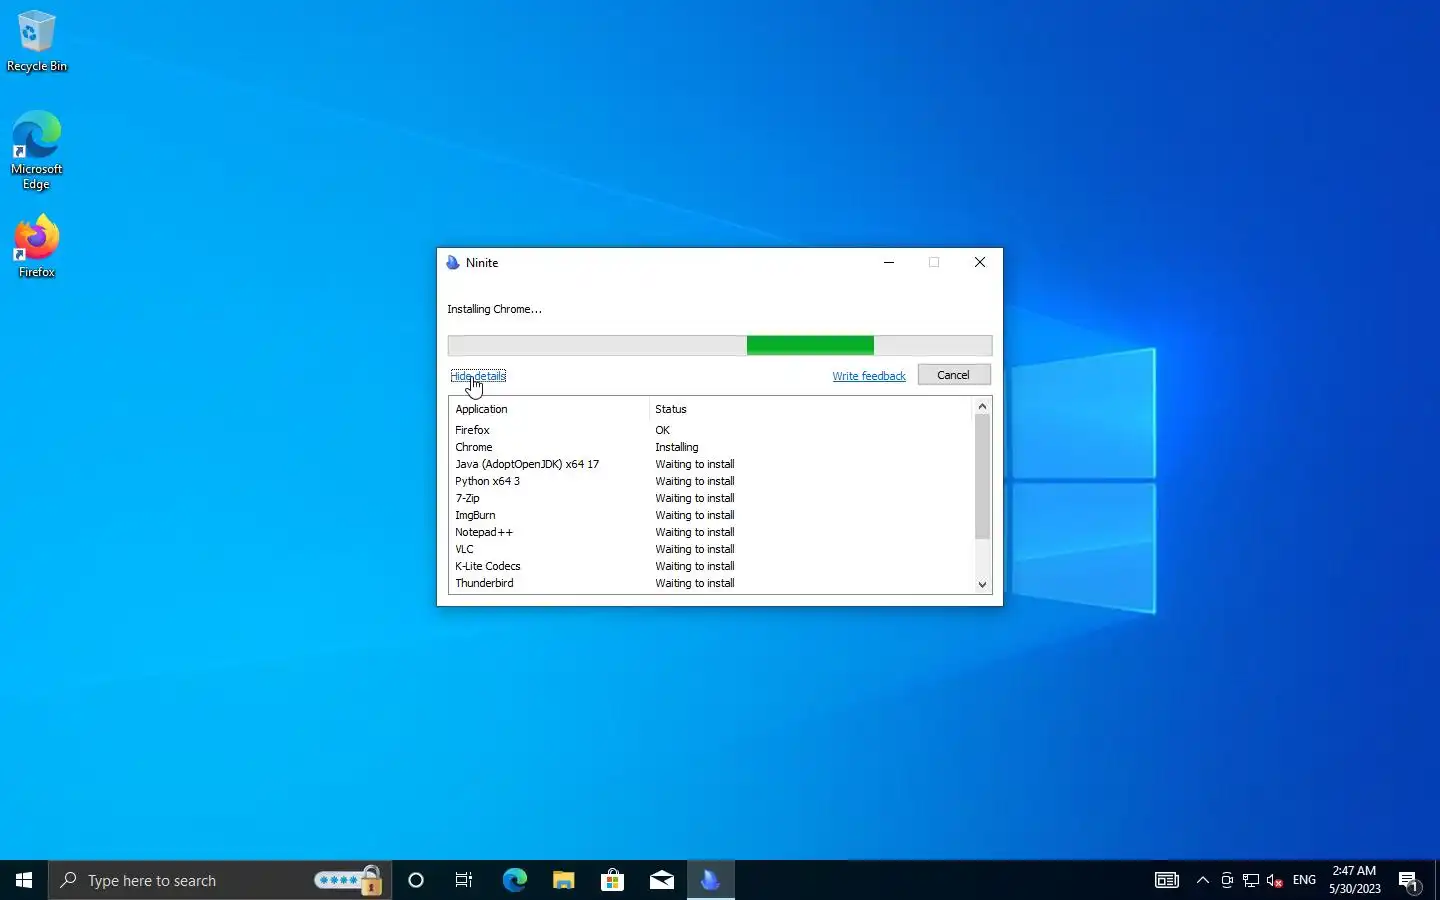Select the K-Lite Codecs row
1440x900 pixels.
[711, 566]
